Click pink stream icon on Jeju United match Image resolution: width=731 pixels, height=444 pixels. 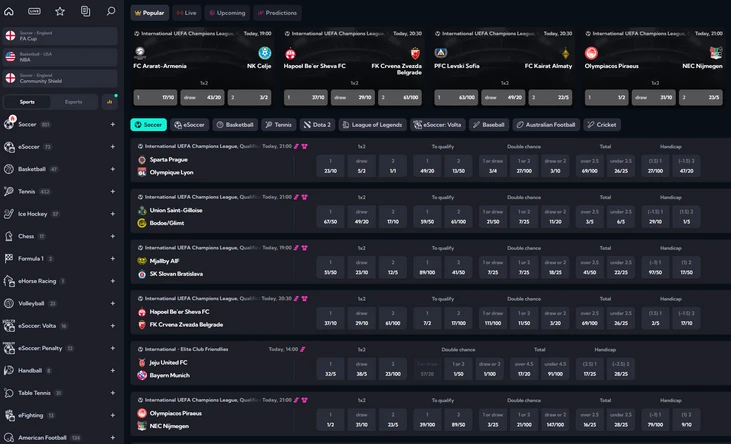coord(303,349)
